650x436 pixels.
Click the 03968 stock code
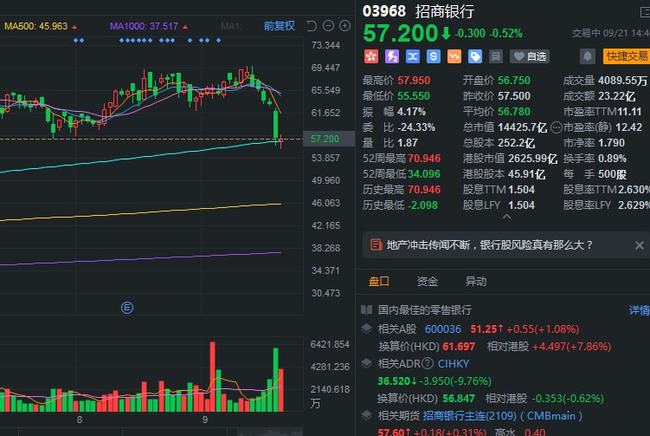[x=384, y=11]
